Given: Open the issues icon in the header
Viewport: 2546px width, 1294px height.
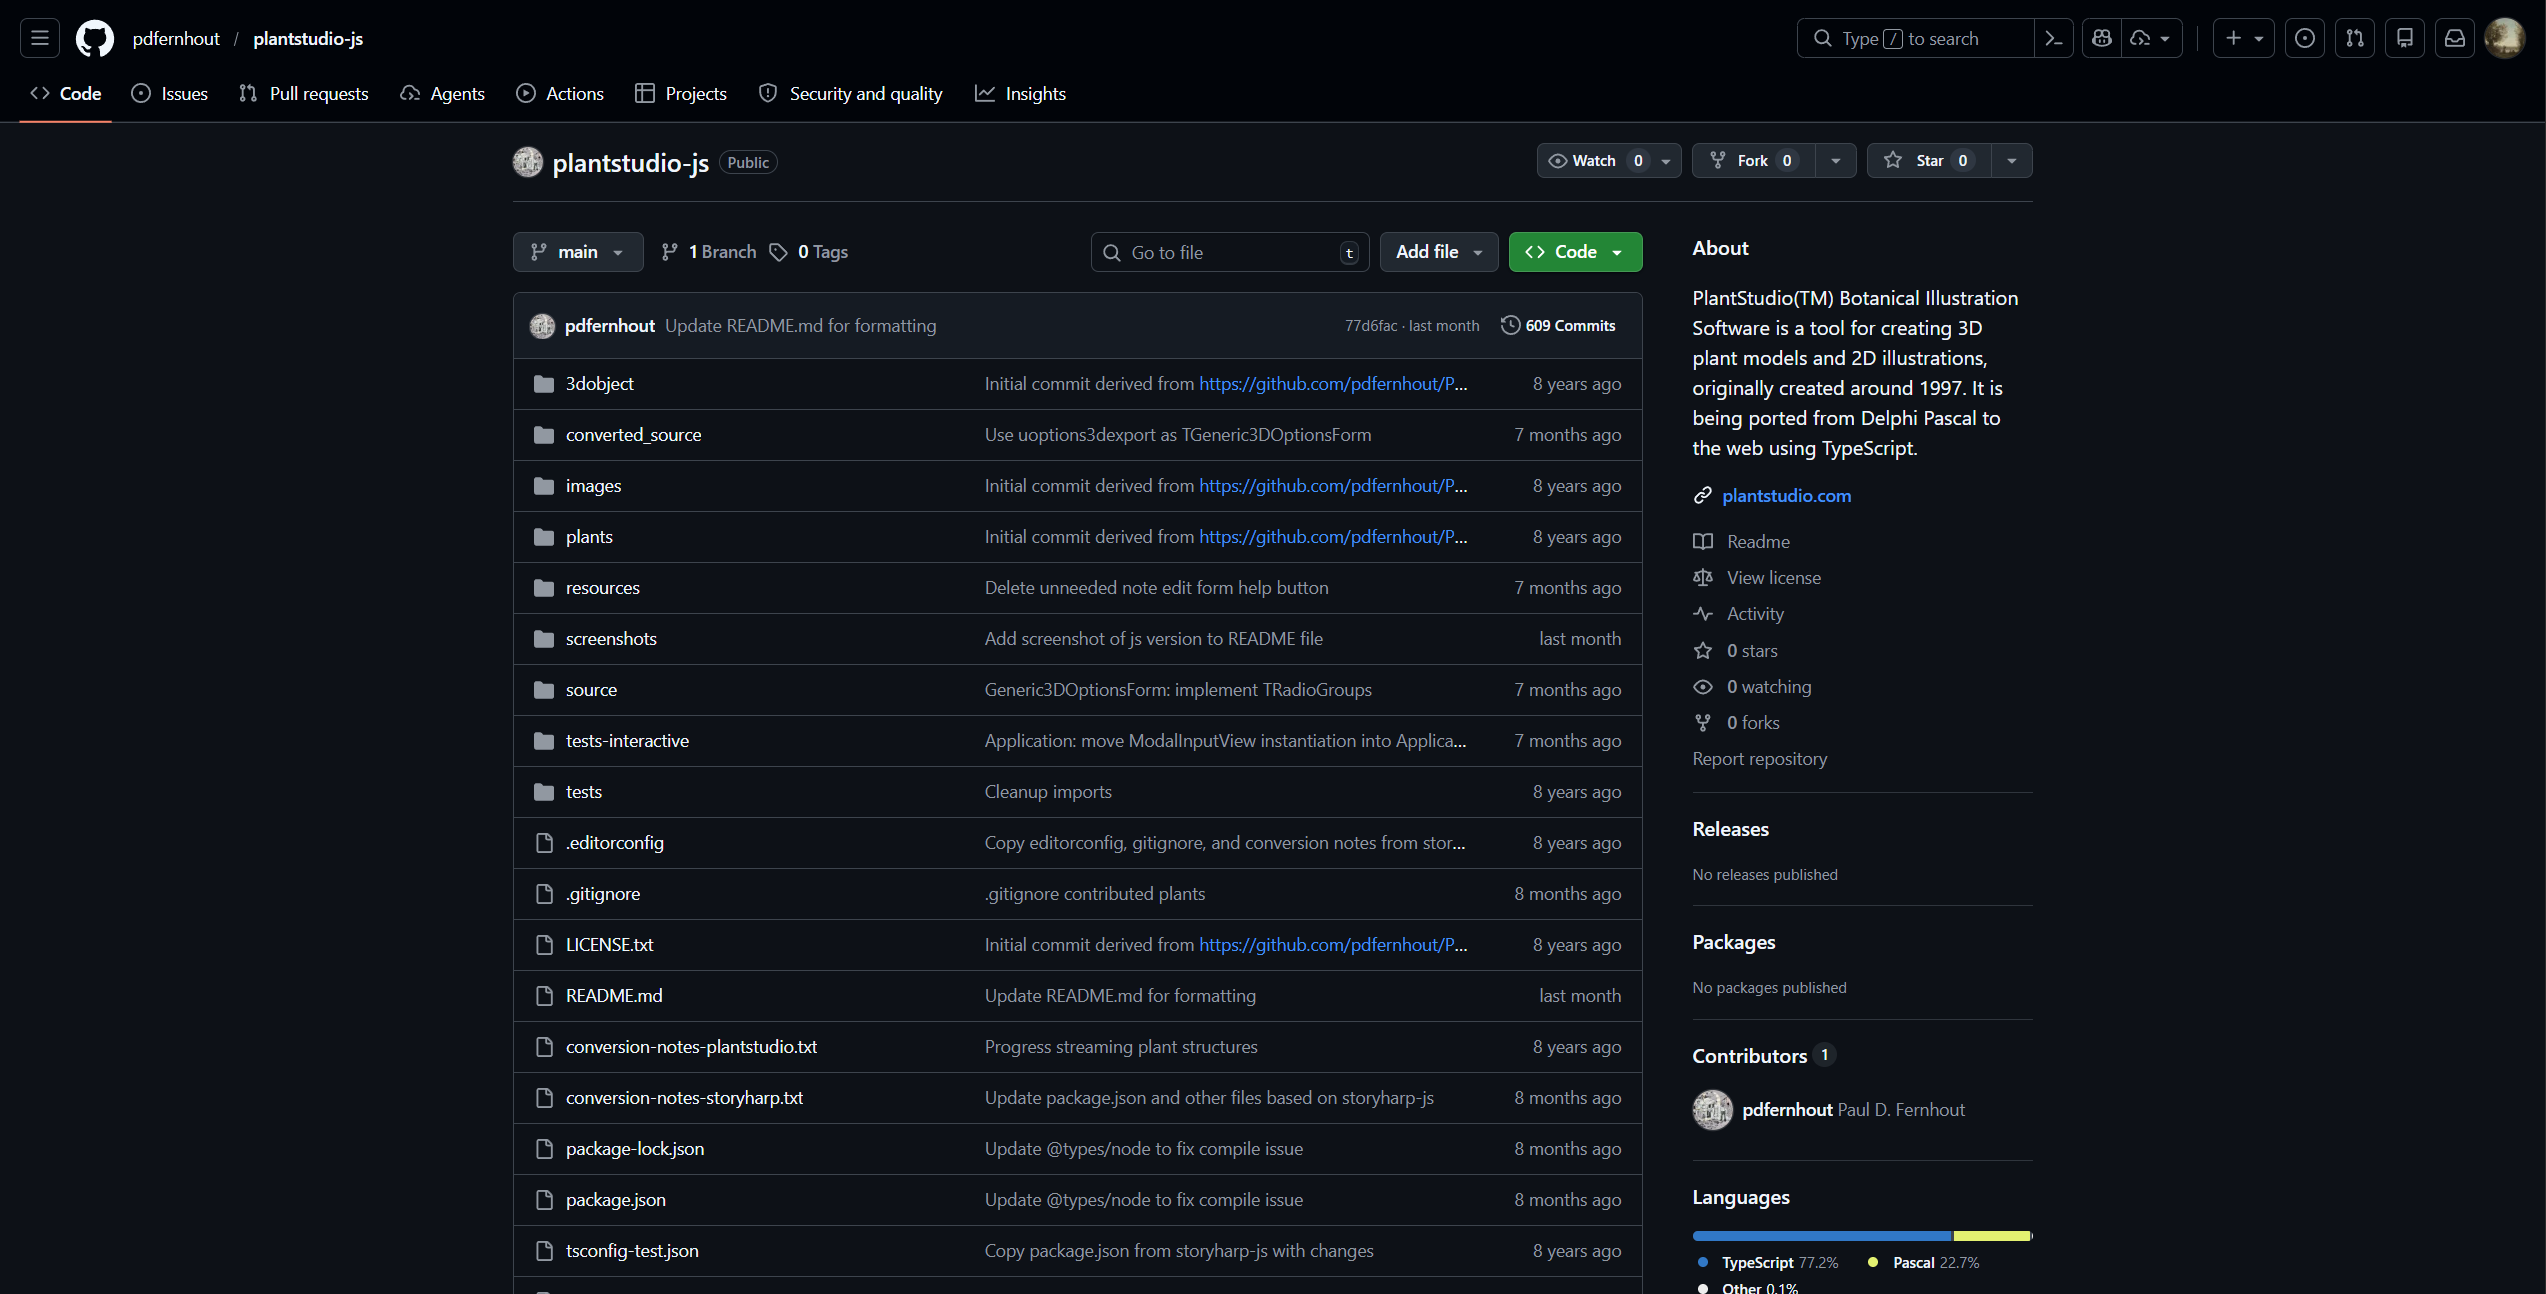Looking at the screenshot, I should (2304, 38).
